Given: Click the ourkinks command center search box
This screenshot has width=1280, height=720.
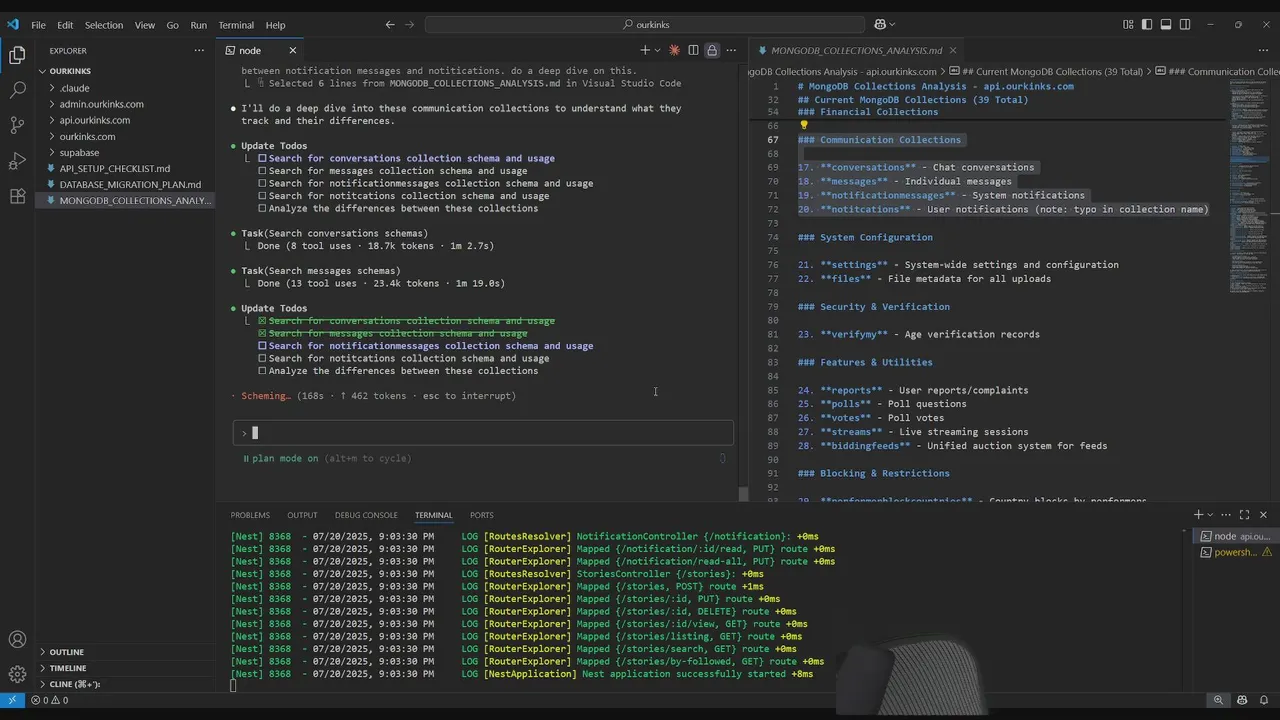Looking at the screenshot, I should (646, 25).
